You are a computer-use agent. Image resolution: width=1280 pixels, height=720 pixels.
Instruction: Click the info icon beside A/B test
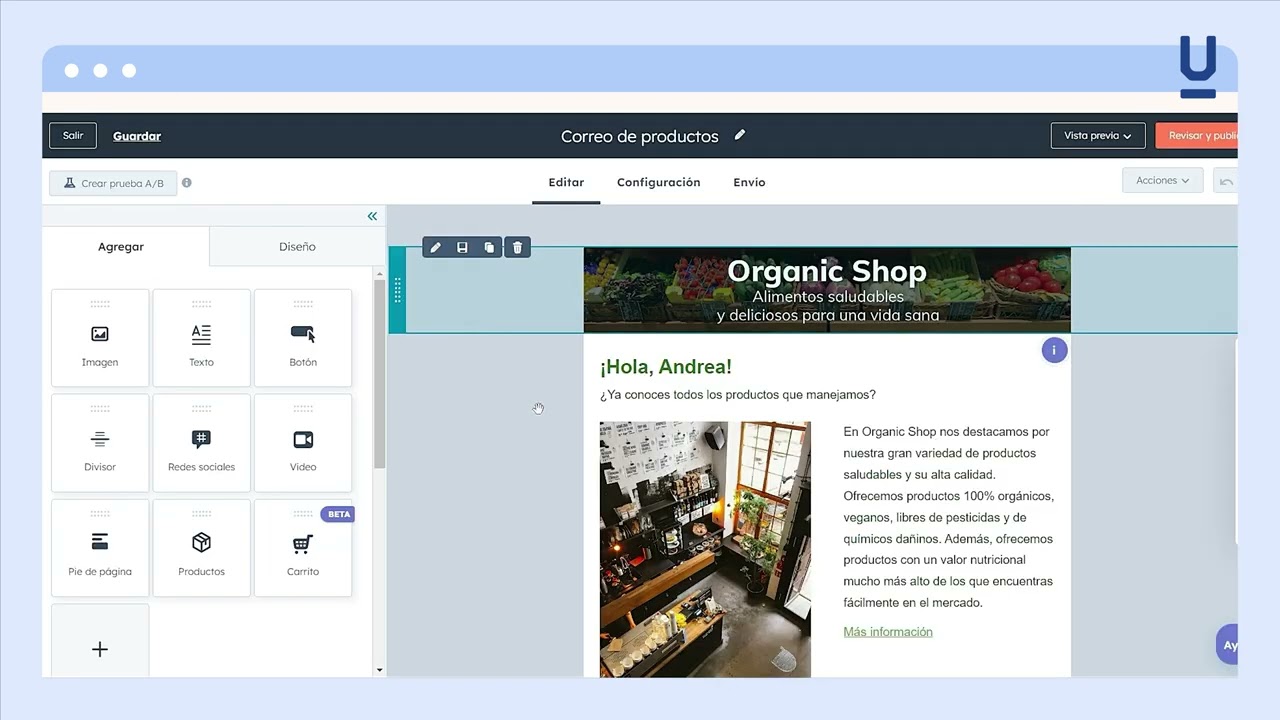tap(187, 183)
